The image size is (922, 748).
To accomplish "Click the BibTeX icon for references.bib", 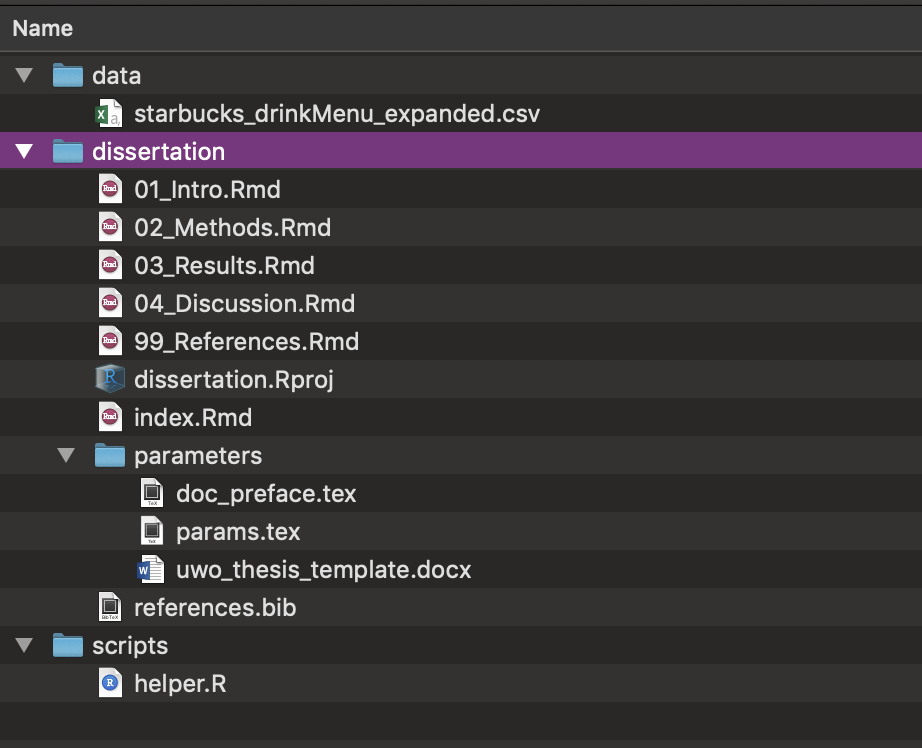I will click(110, 608).
